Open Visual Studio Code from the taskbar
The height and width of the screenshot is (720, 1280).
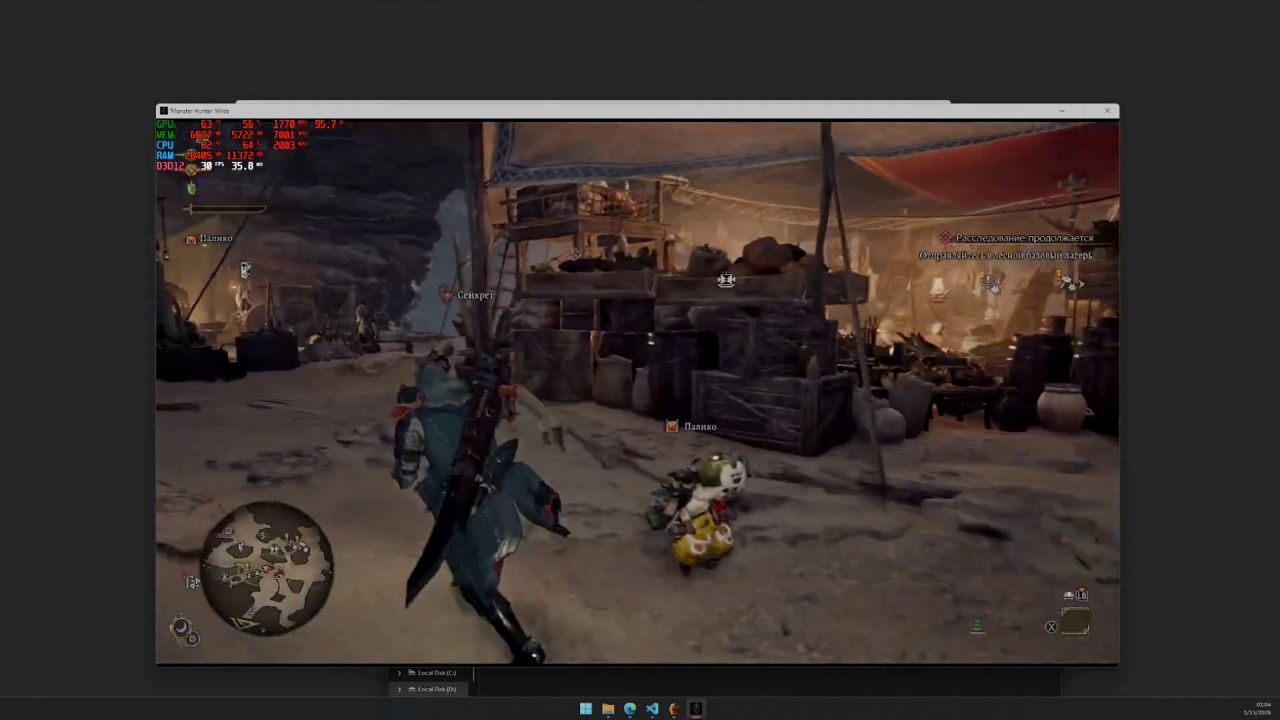[x=652, y=709]
